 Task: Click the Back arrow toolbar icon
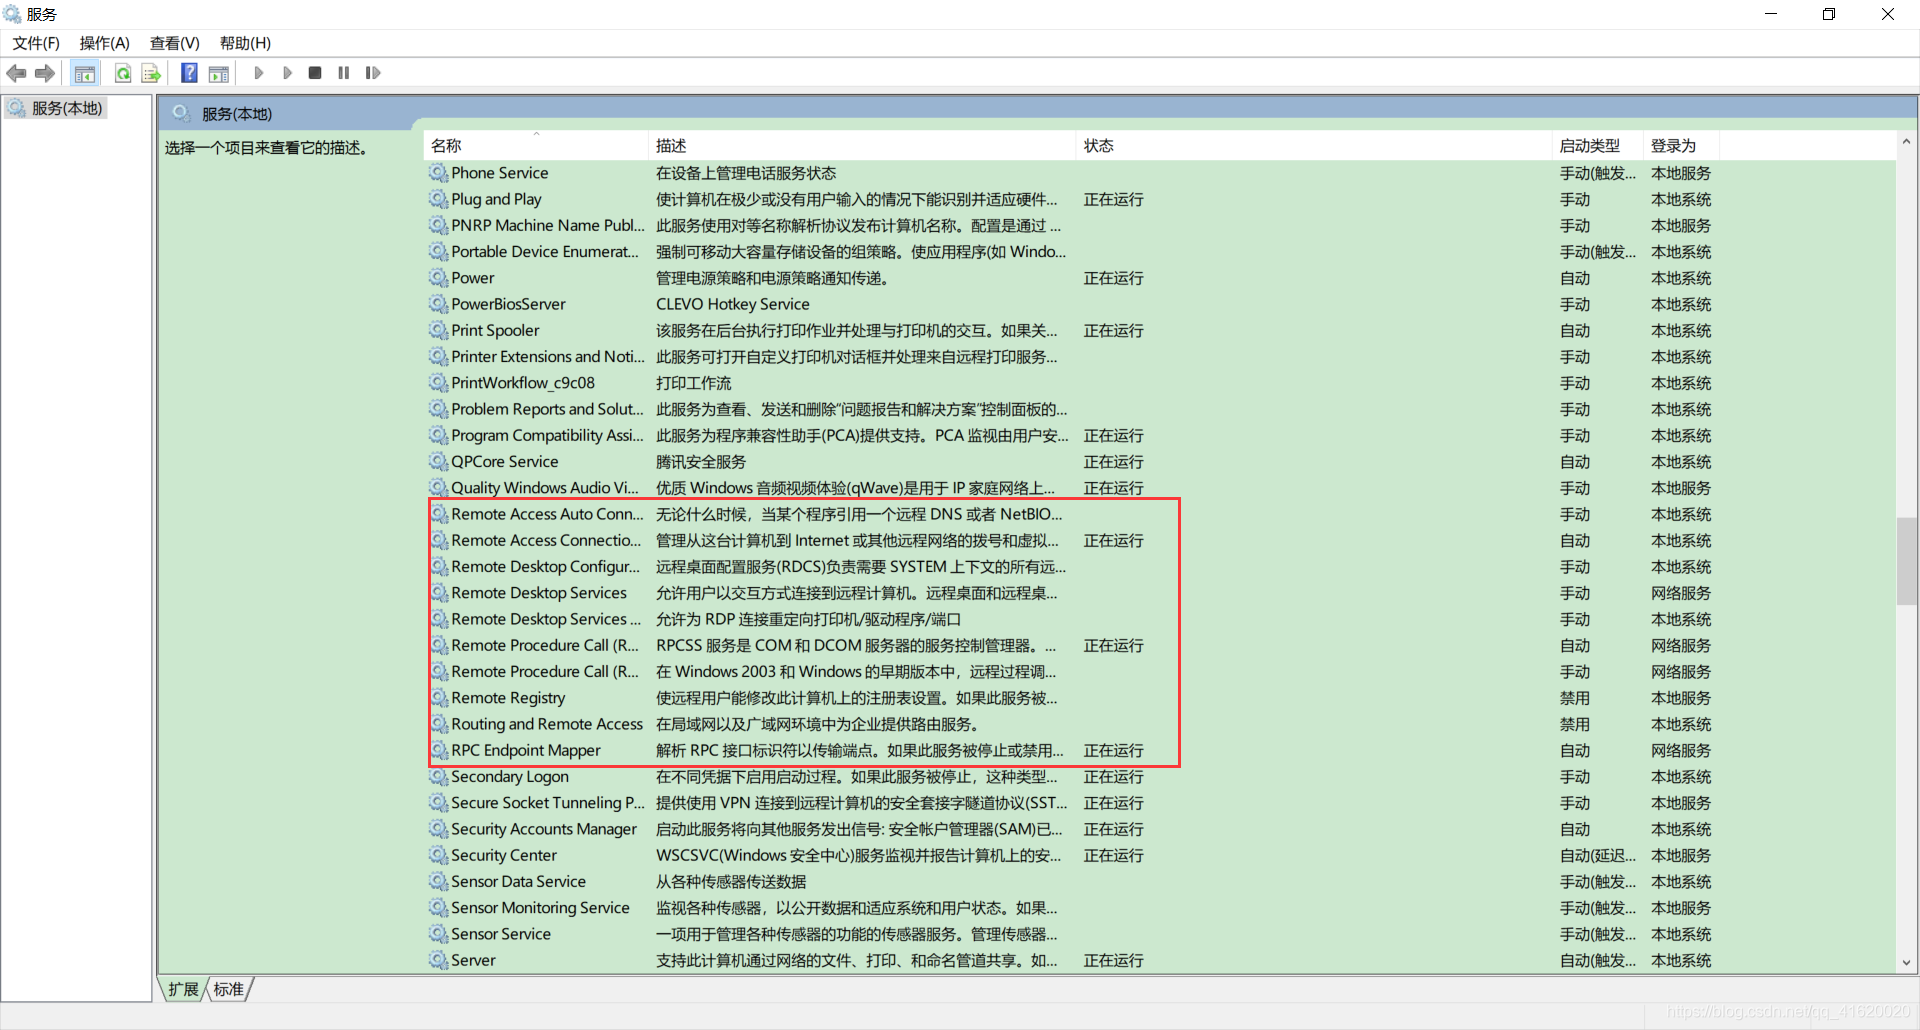(x=16, y=73)
